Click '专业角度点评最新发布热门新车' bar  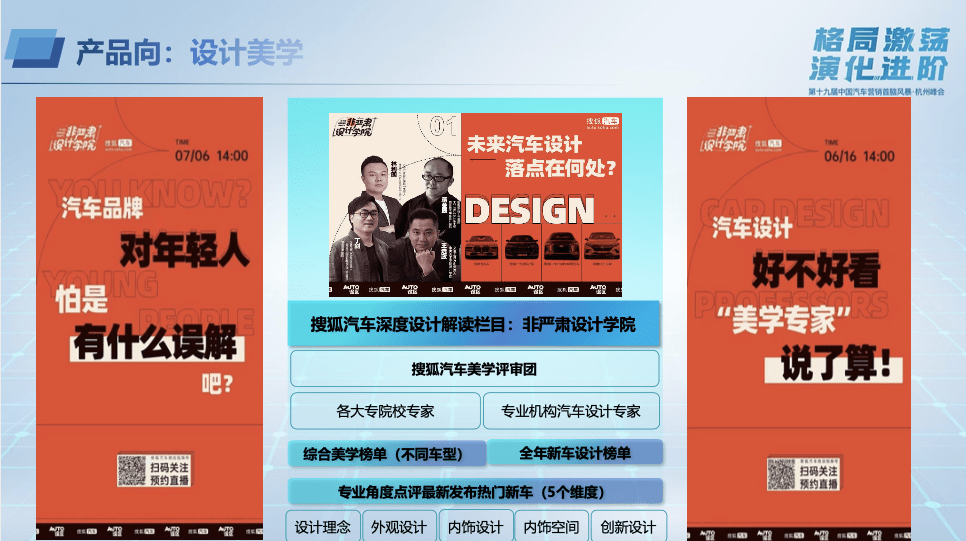pyautogui.click(x=474, y=492)
